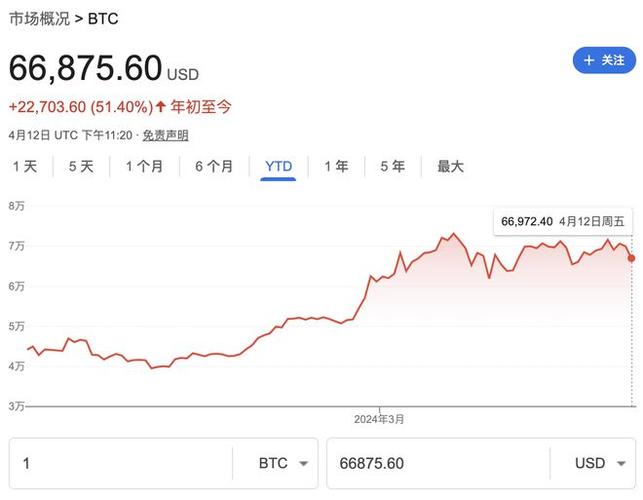Viewport: 643px width, 500px height.
Task: Open the 免责声明 disclaimer link
Action: click(x=165, y=135)
